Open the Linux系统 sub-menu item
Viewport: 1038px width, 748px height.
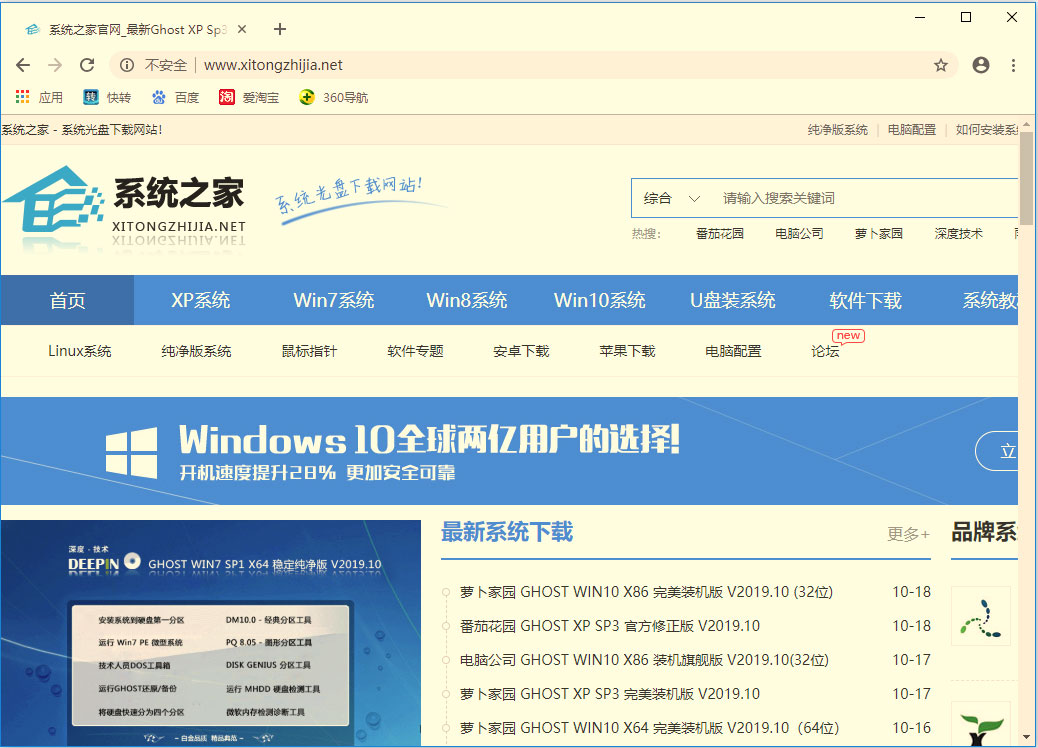pos(79,351)
